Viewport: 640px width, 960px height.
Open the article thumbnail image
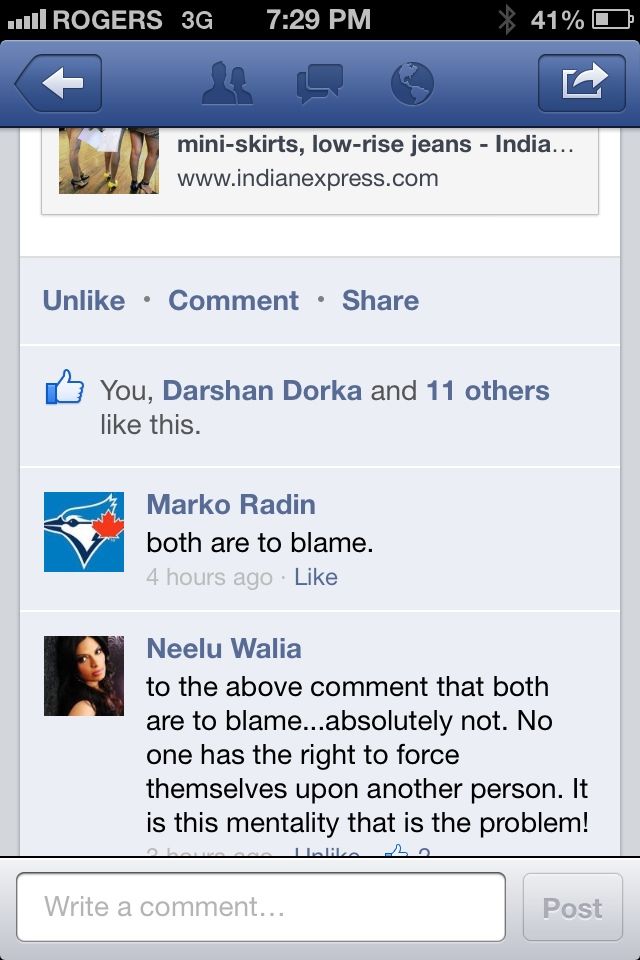click(109, 160)
